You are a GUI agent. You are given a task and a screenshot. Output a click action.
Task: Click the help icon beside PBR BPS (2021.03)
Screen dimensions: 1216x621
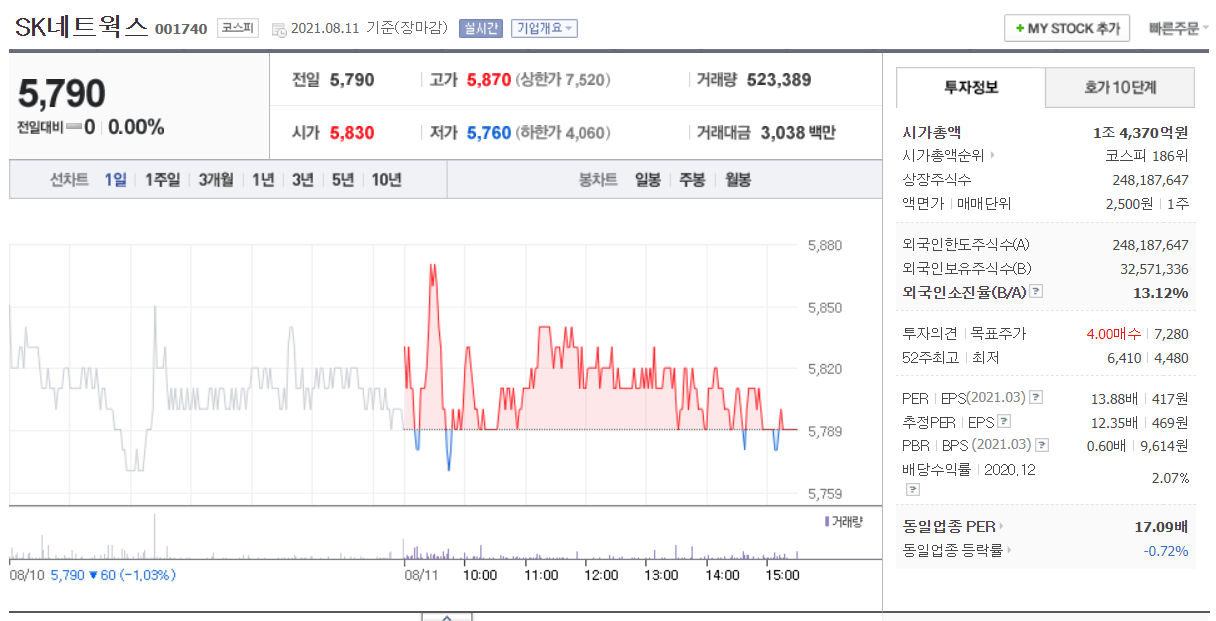1043,445
